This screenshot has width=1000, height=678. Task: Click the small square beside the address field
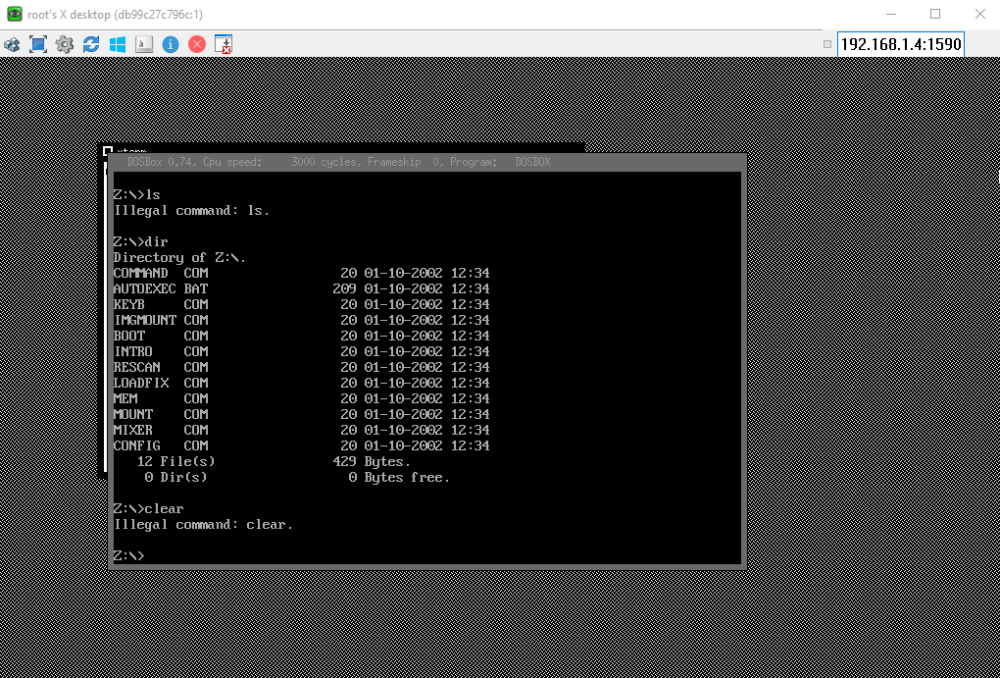tap(827, 44)
